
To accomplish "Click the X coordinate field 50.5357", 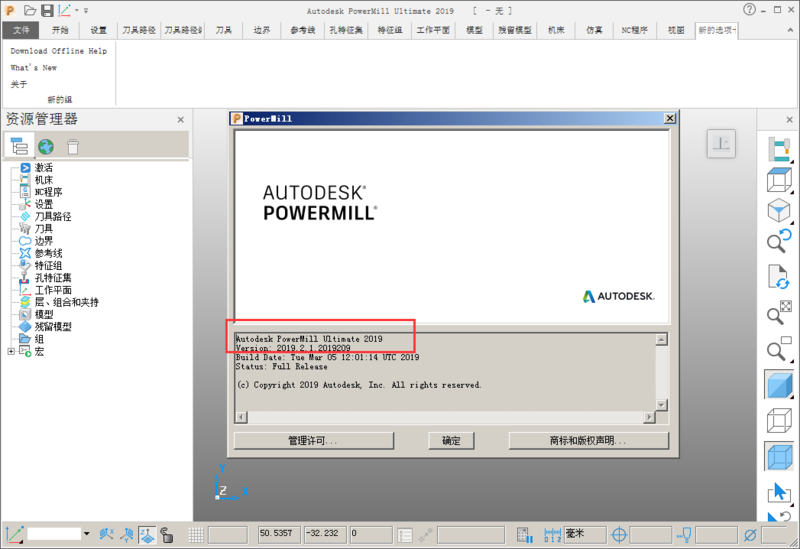I will click(280, 534).
